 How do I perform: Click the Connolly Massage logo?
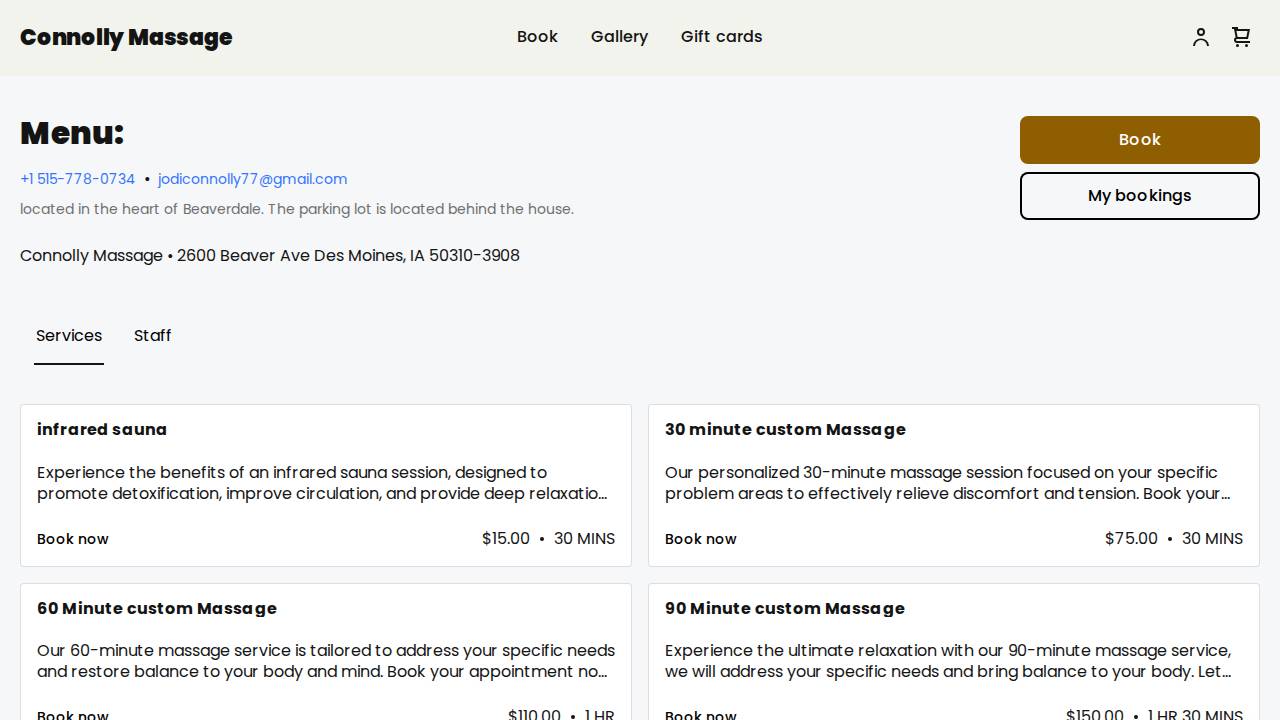click(126, 37)
